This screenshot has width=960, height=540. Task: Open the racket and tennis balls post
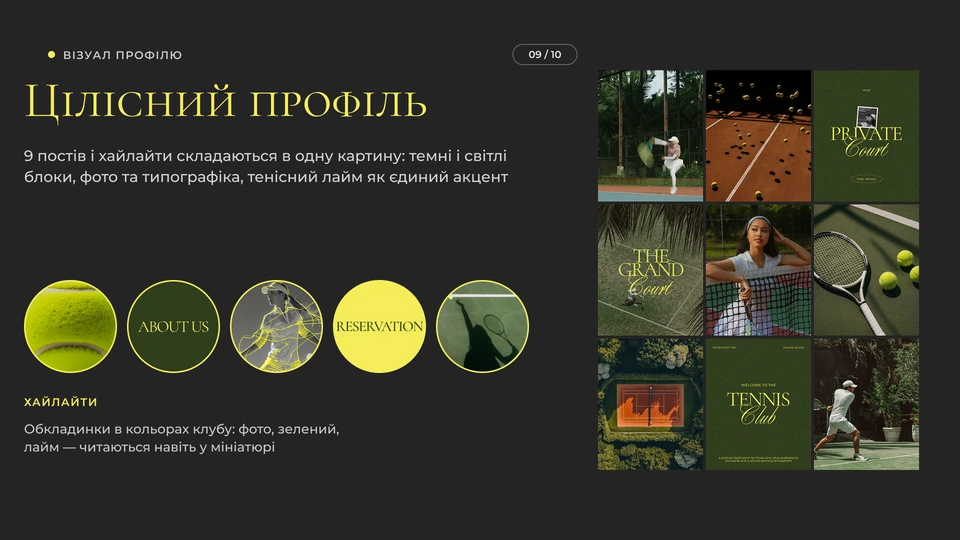click(x=866, y=270)
